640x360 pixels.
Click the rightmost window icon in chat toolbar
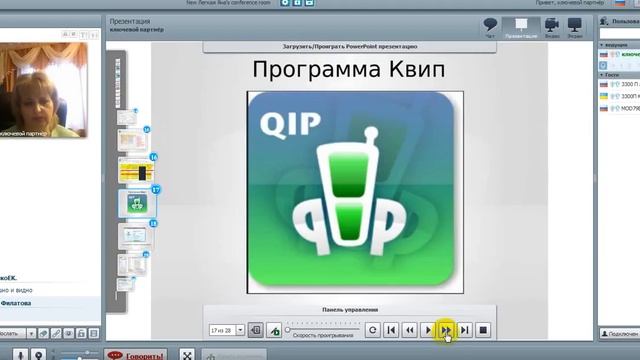94,333
